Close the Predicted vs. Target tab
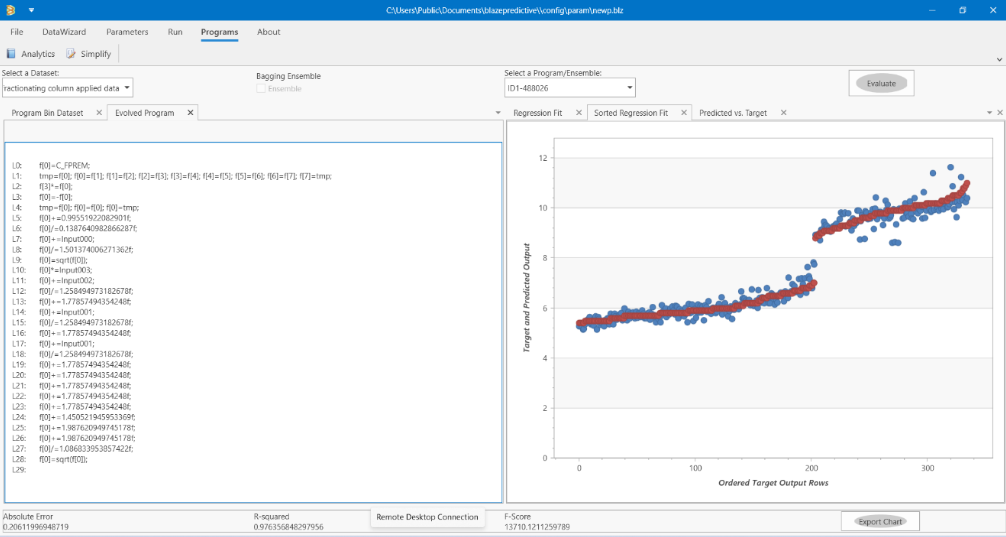The width and height of the screenshot is (1006, 537). click(x=783, y=112)
